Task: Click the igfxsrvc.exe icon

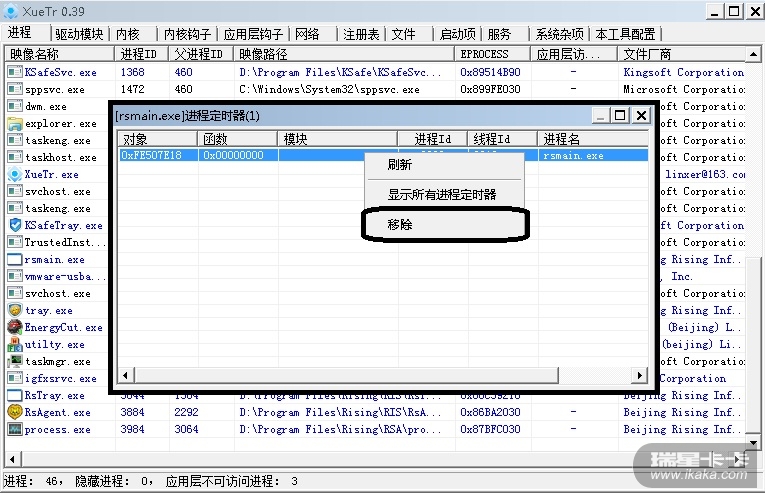Action: click(15, 378)
